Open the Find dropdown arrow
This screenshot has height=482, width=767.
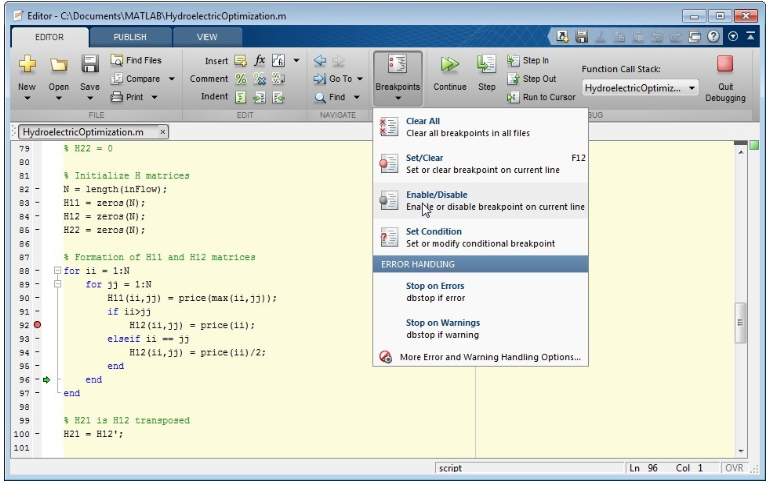[357, 97]
